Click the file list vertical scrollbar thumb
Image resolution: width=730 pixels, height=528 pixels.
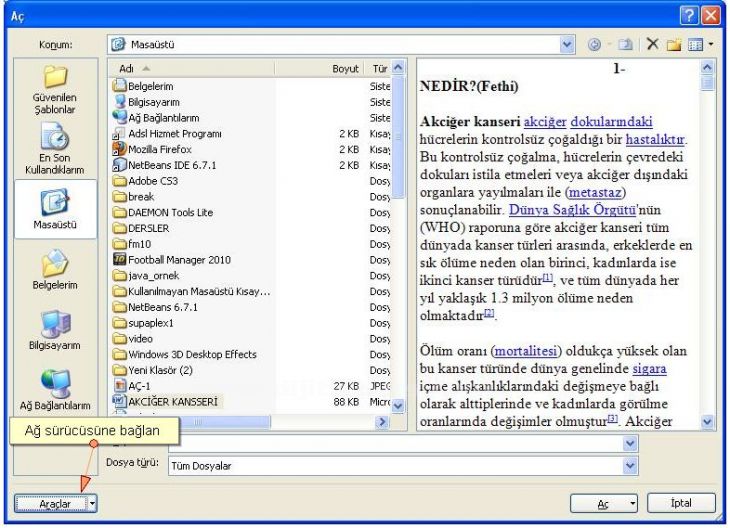(398, 136)
